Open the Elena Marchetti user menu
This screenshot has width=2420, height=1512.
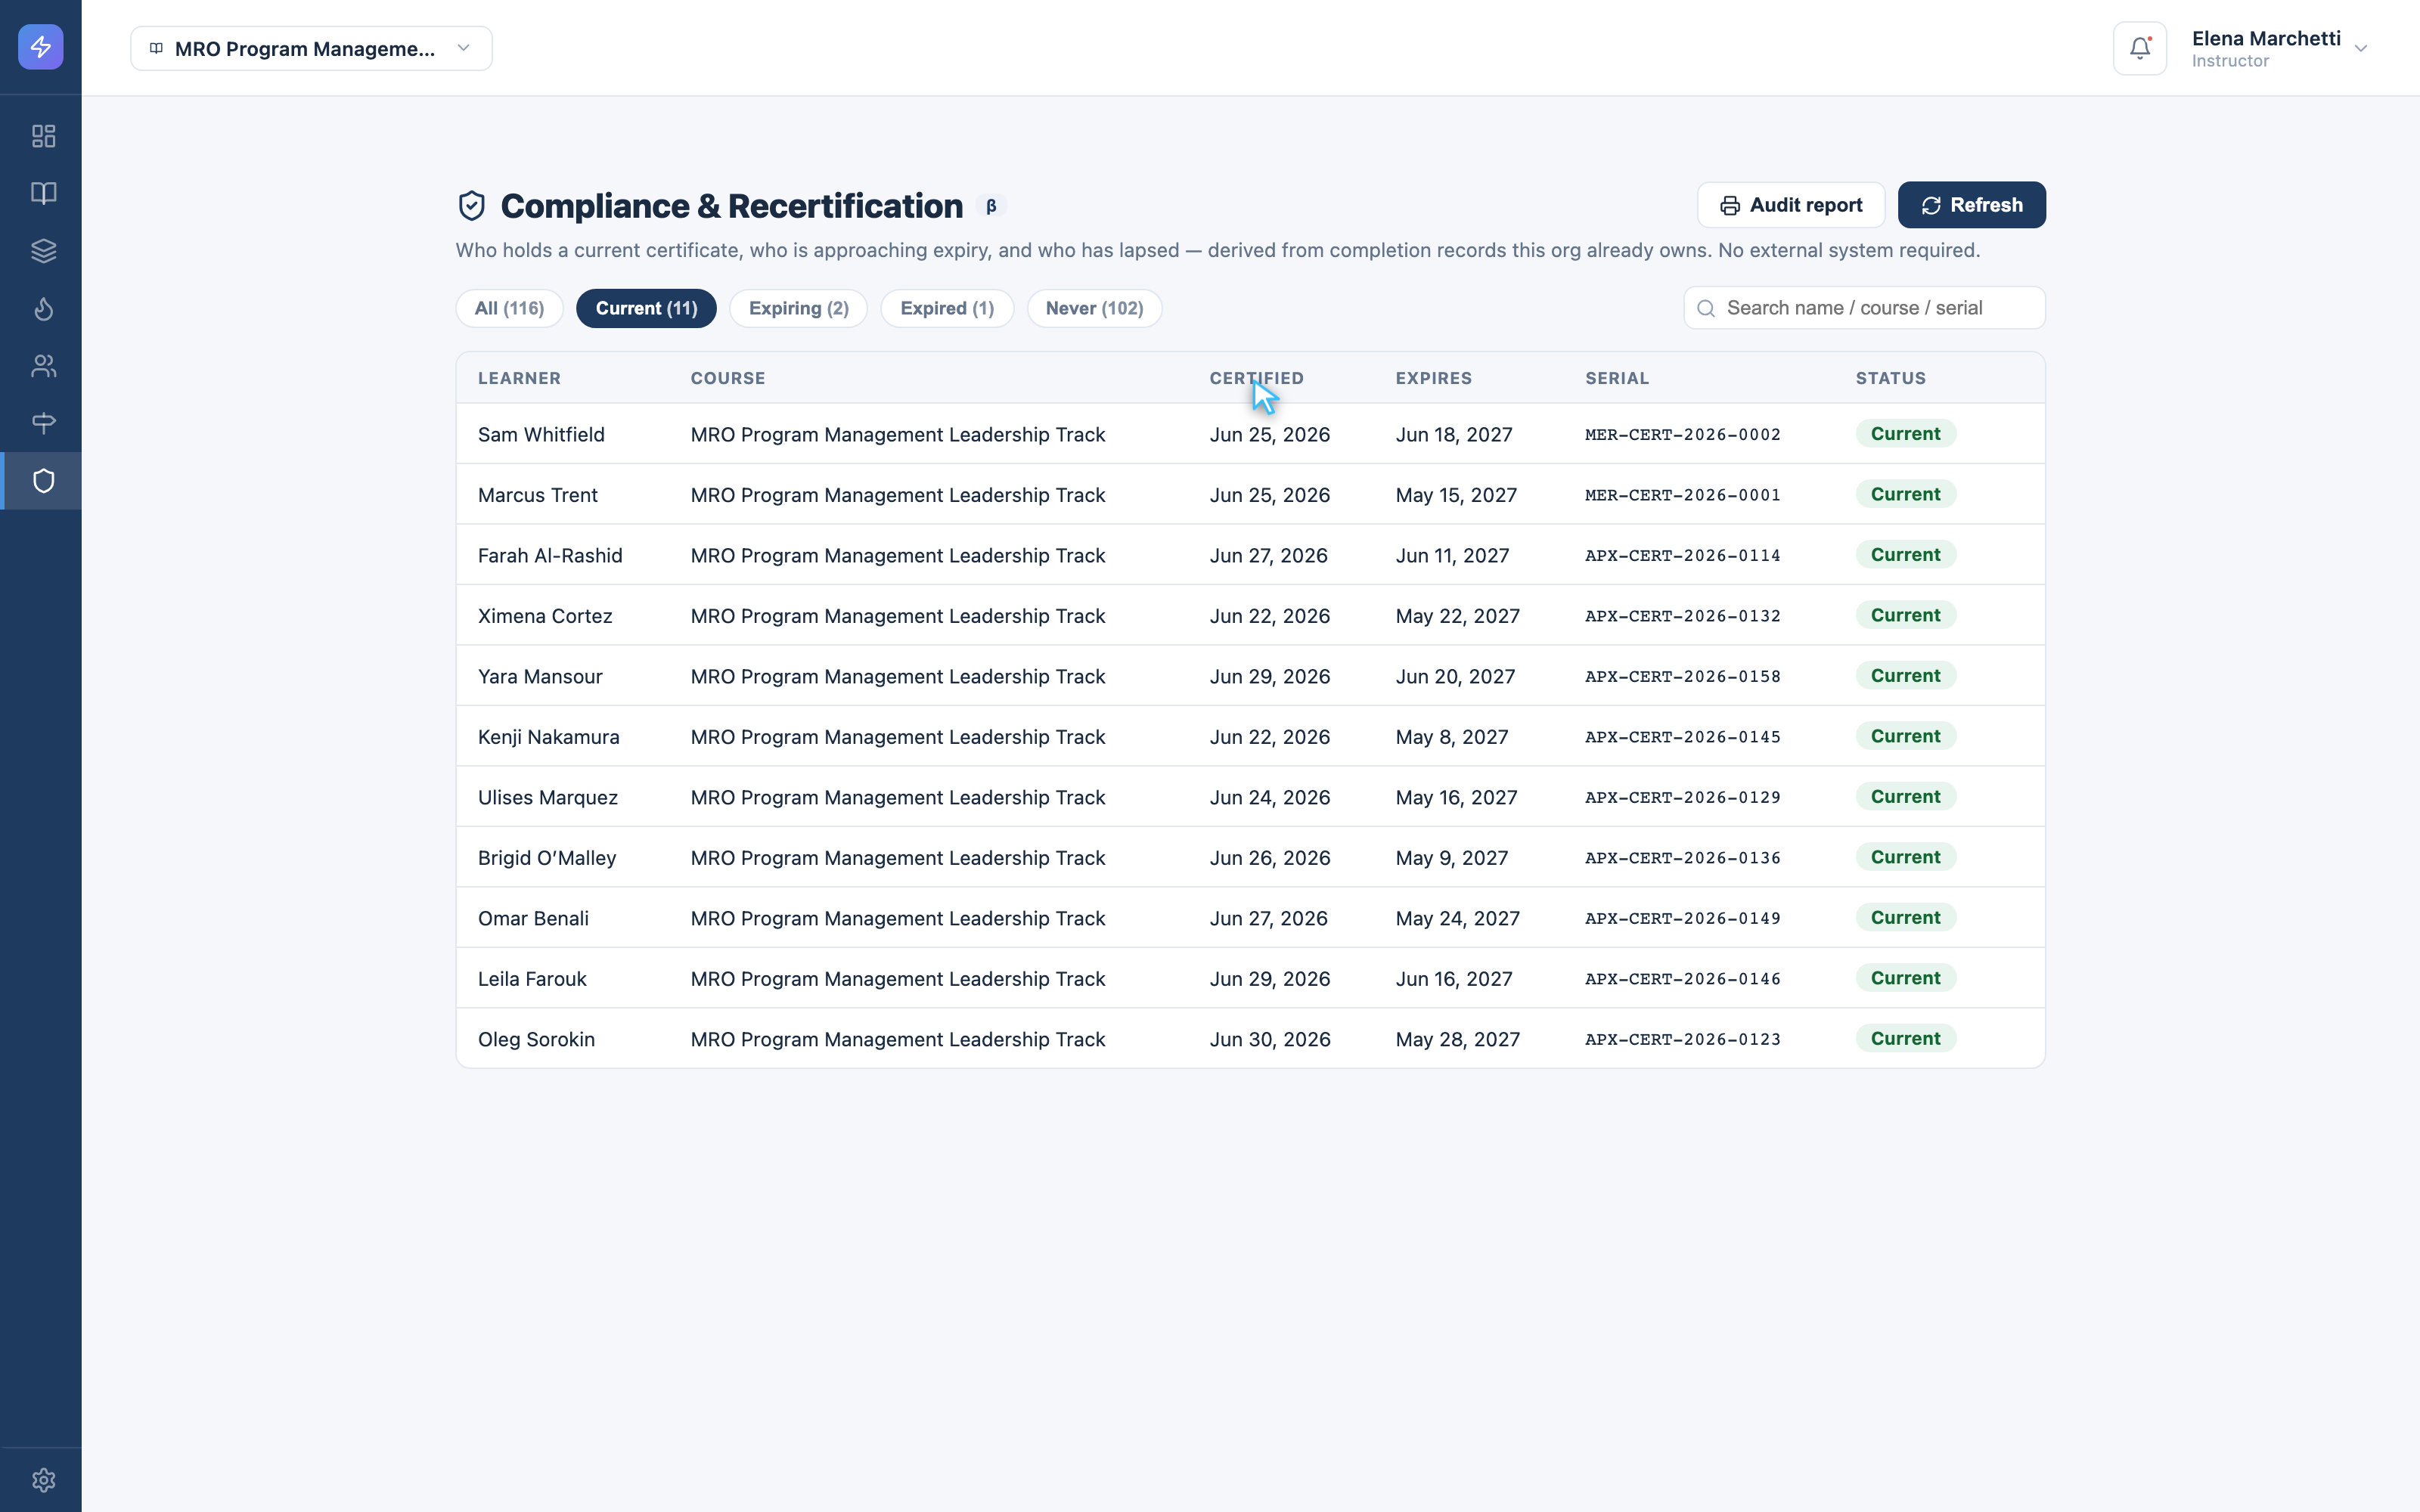2280,48
